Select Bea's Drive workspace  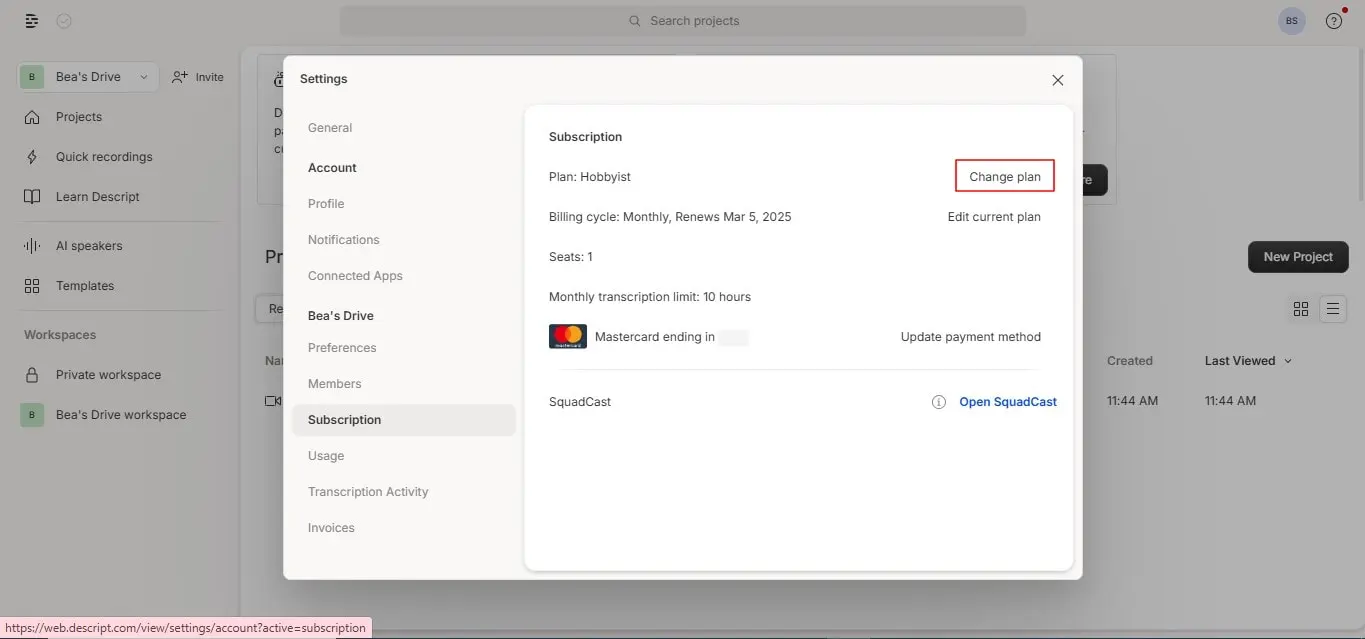[x=120, y=415]
